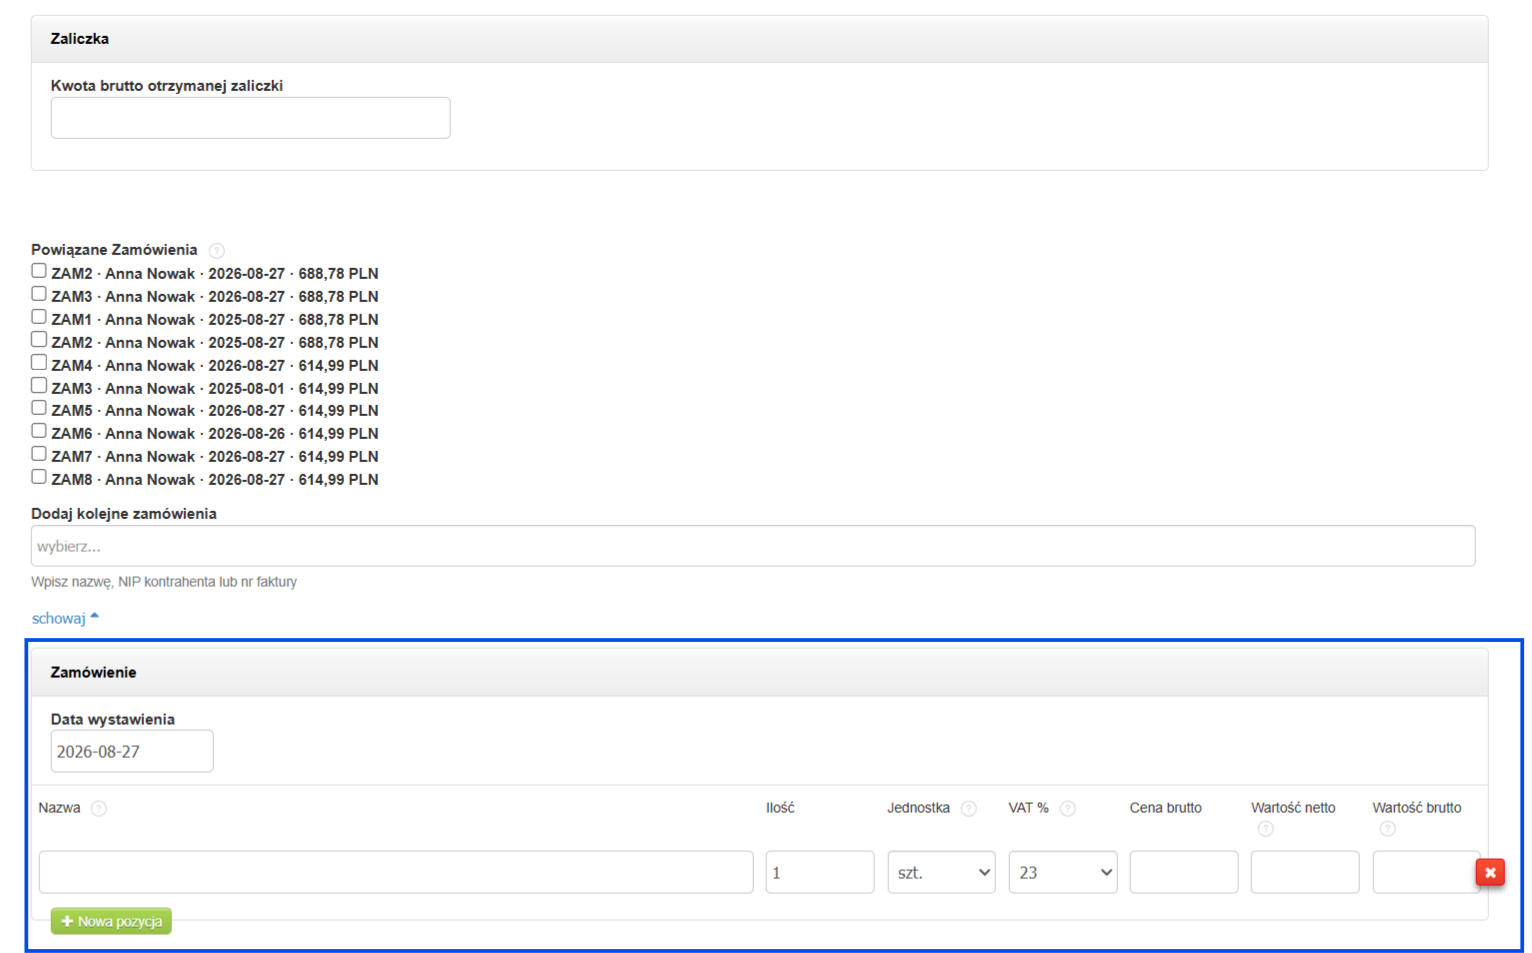This screenshot has height=953, width=1532.
Task: Check ZAM2 order dated 2025-08-27
Action: pyautogui.click(x=39, y=340)
